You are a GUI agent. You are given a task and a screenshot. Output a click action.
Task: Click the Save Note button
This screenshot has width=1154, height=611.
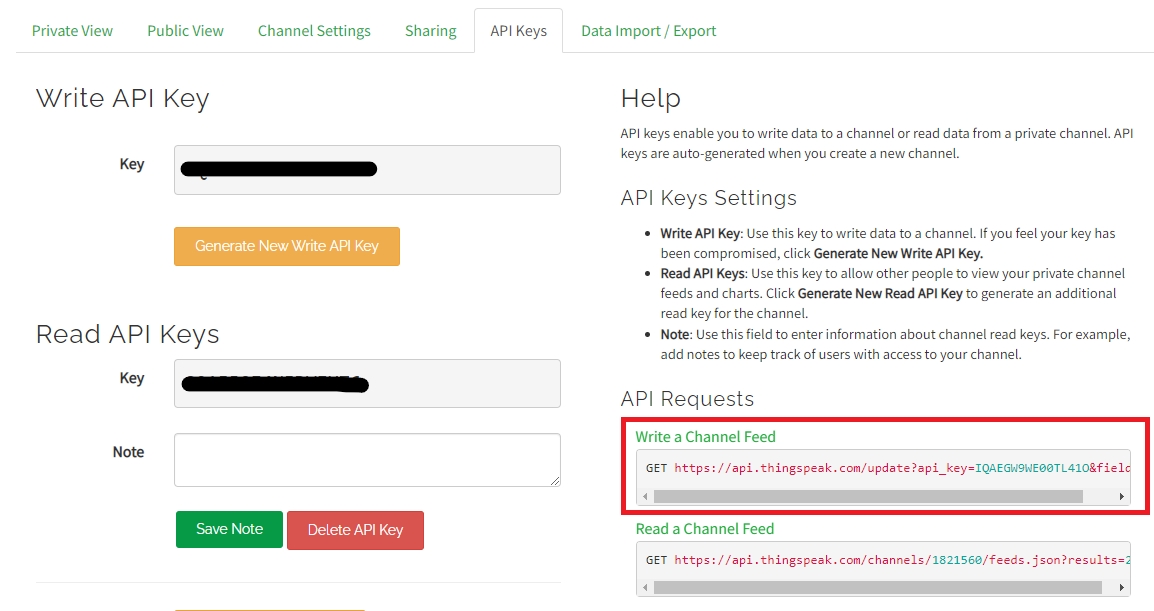229,529
